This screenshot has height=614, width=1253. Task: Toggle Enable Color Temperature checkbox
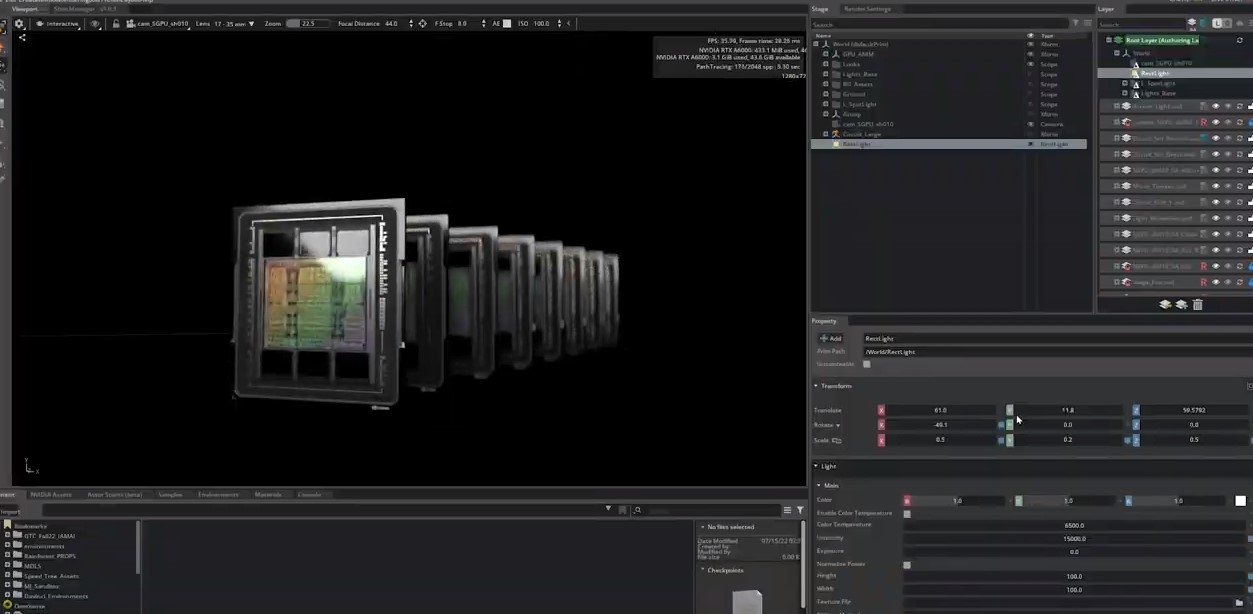click(907, 514)
